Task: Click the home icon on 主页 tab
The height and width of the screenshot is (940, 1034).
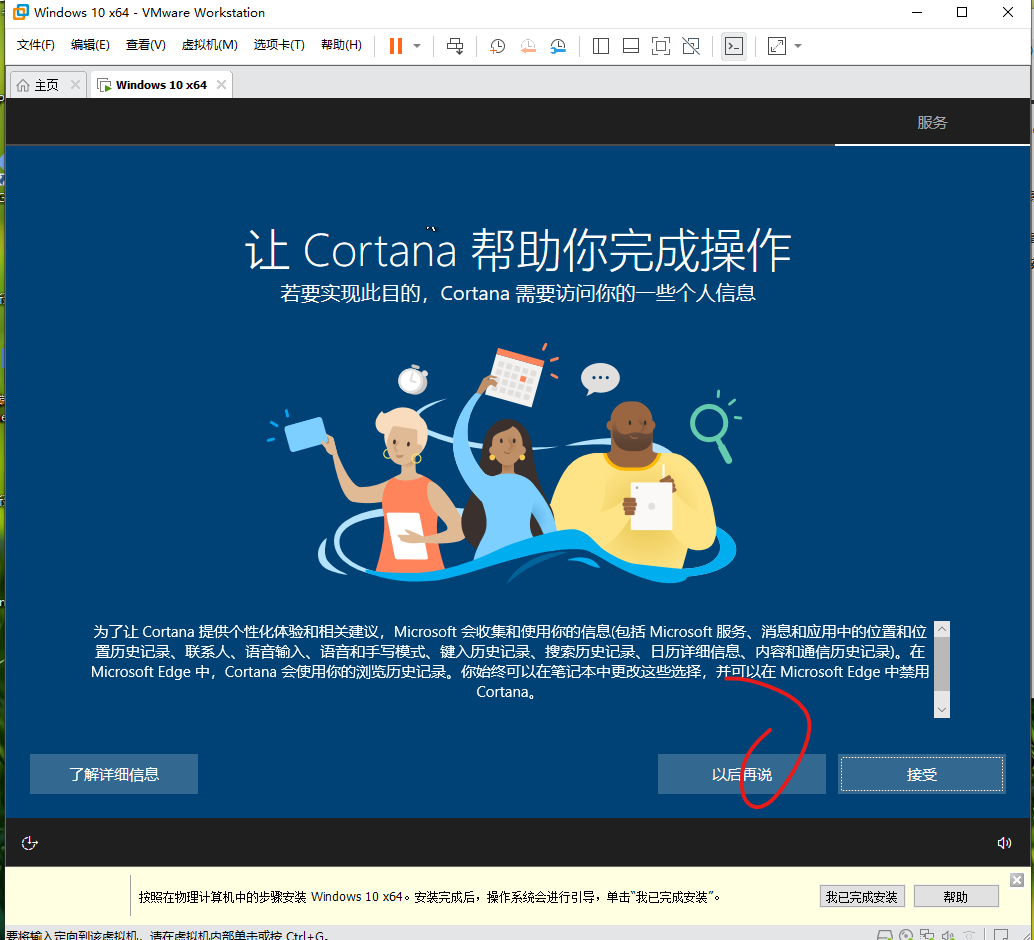Action: [x=23, y=85]
